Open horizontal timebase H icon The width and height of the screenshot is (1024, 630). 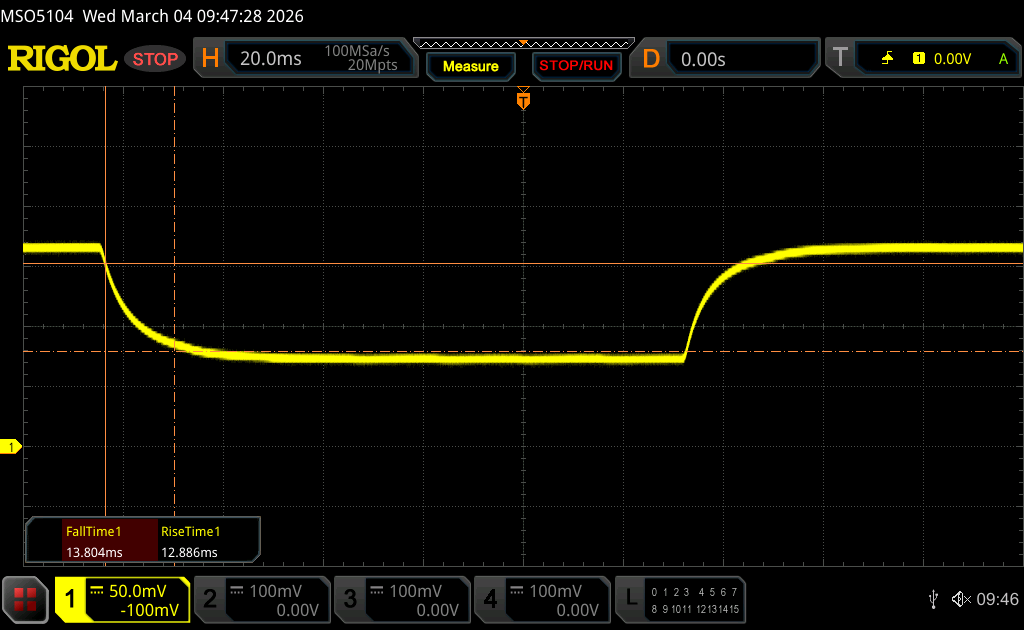click(x=210, y=59)
